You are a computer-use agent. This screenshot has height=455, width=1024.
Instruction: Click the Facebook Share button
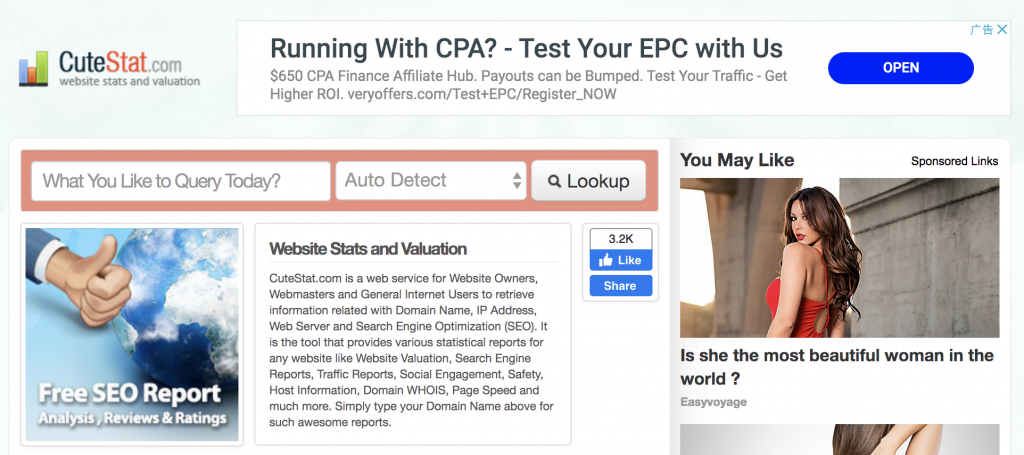[620, 285]
